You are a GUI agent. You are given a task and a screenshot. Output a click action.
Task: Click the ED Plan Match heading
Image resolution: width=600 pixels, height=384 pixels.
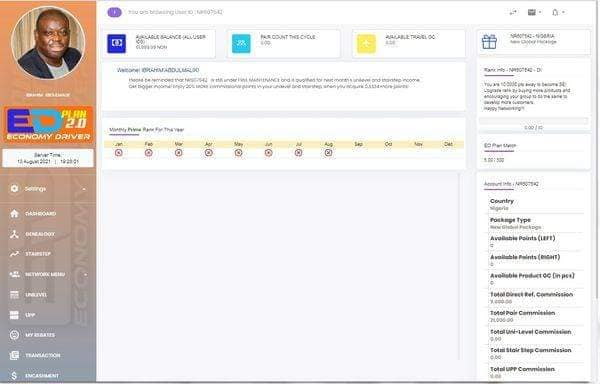(500, 146)
